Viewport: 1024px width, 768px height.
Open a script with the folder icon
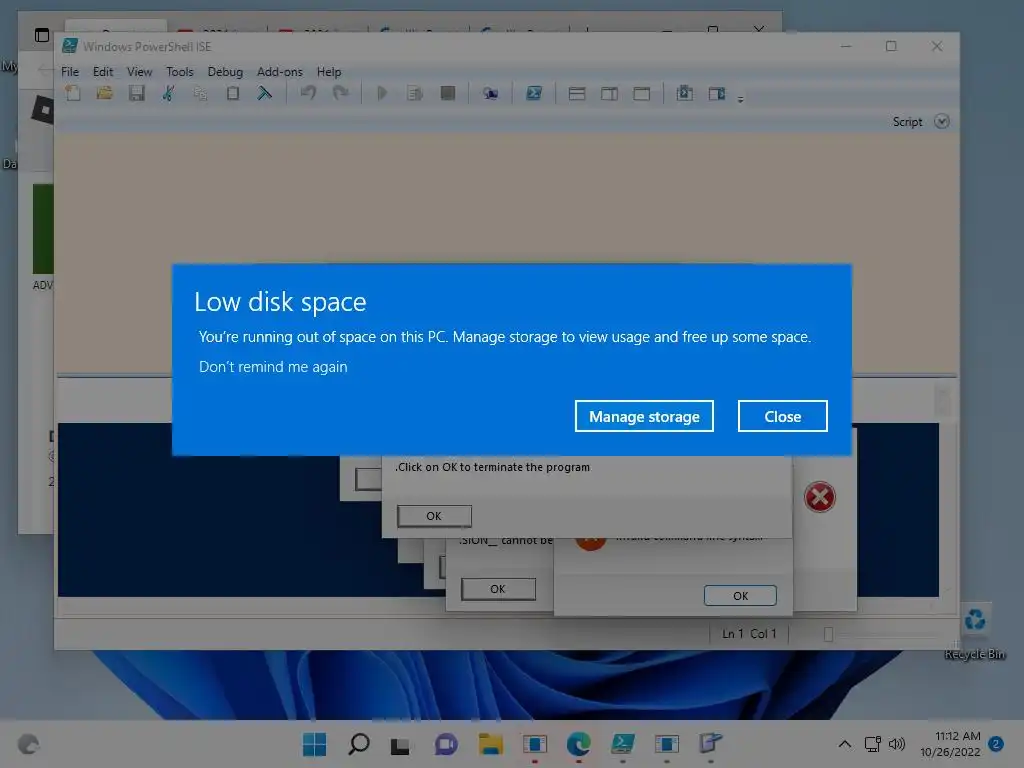[104, 93]
